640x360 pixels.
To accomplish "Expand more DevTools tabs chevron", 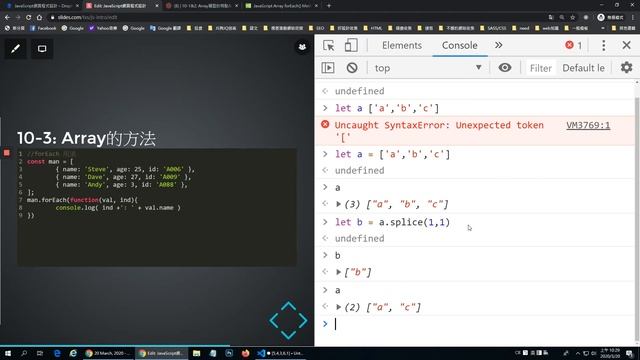I will click(498, 45).
